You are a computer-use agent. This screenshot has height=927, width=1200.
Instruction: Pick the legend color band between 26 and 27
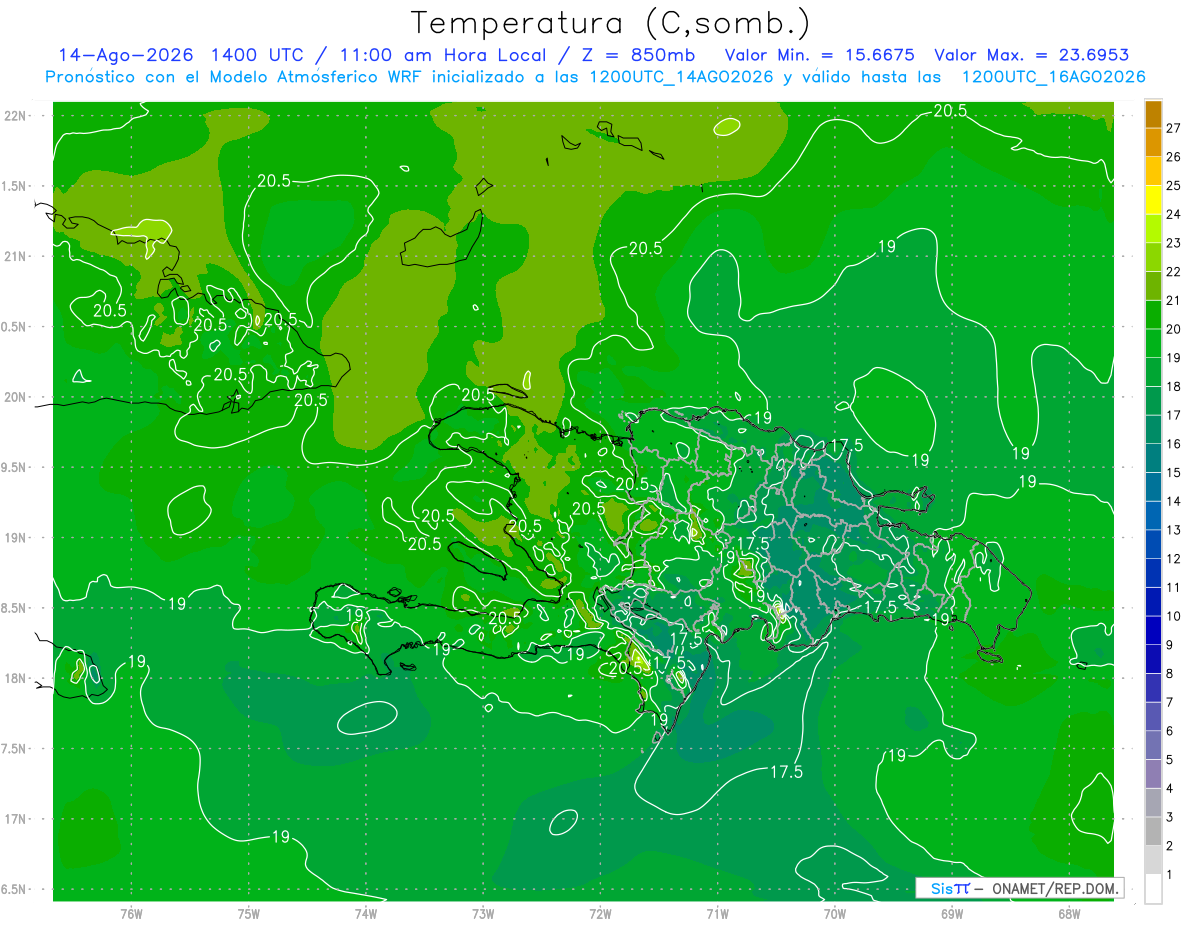1153,142
